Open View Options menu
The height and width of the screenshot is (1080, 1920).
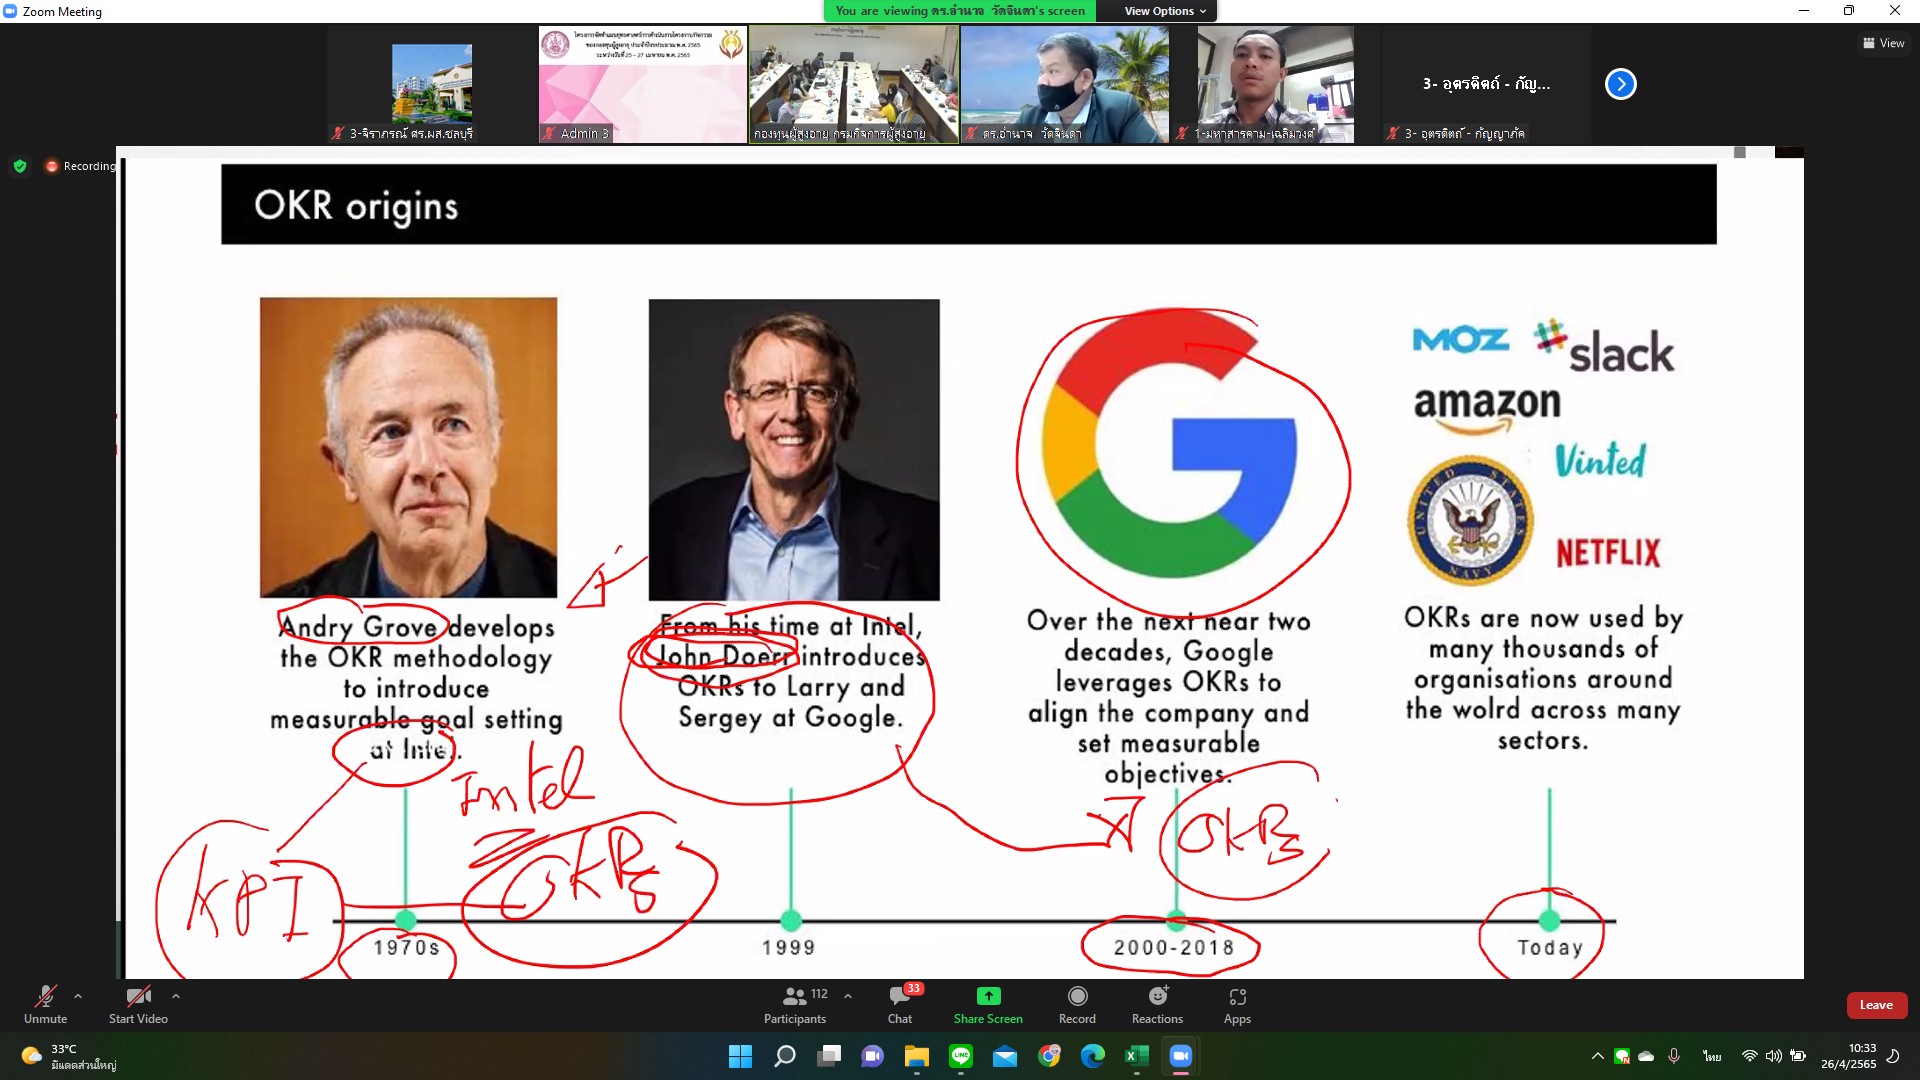pos(1164,11)
